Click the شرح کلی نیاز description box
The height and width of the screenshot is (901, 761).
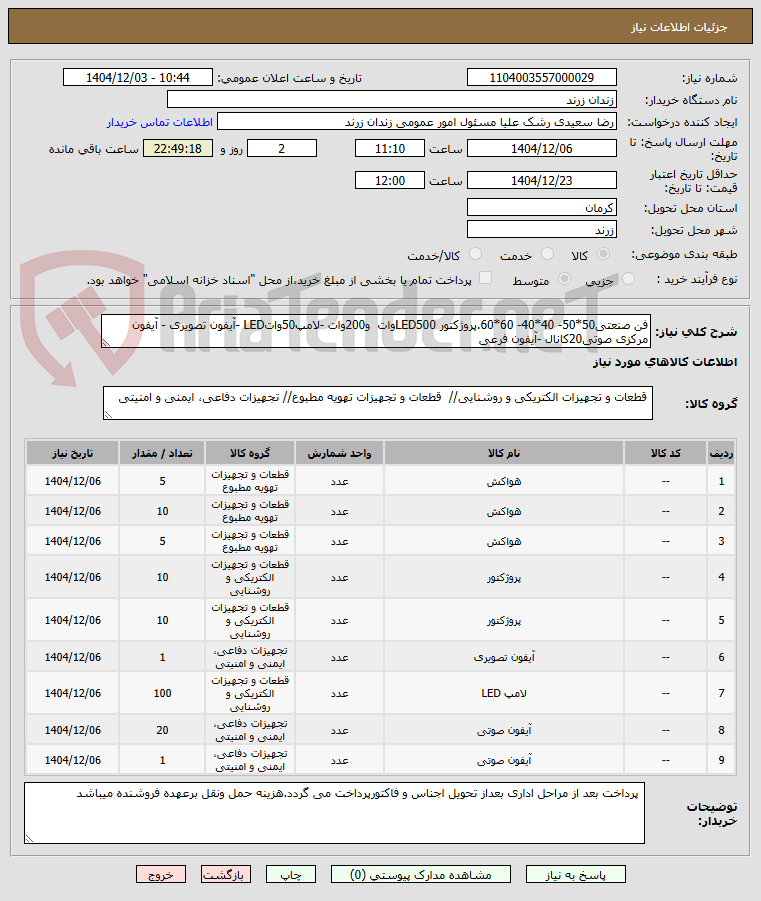tap(376, 332)
